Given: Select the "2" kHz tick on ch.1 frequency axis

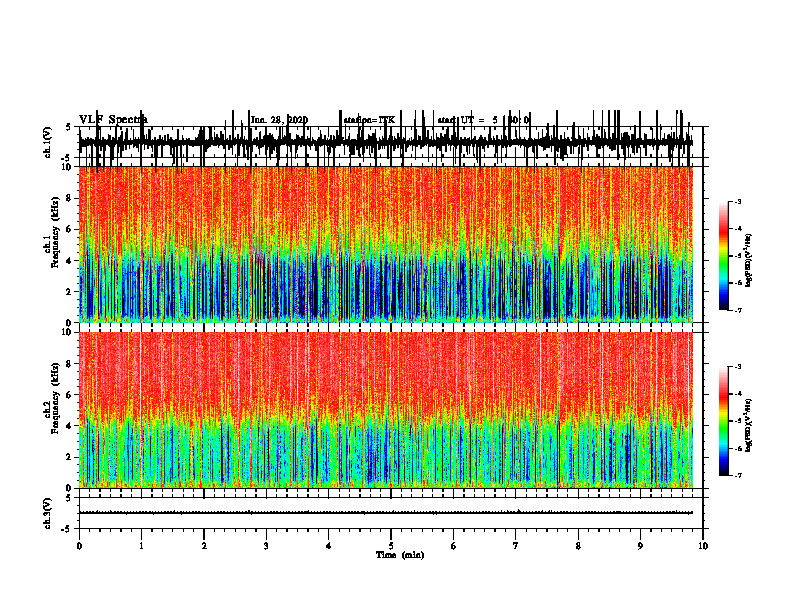Looking at the screenshot, I should [69, 292].
